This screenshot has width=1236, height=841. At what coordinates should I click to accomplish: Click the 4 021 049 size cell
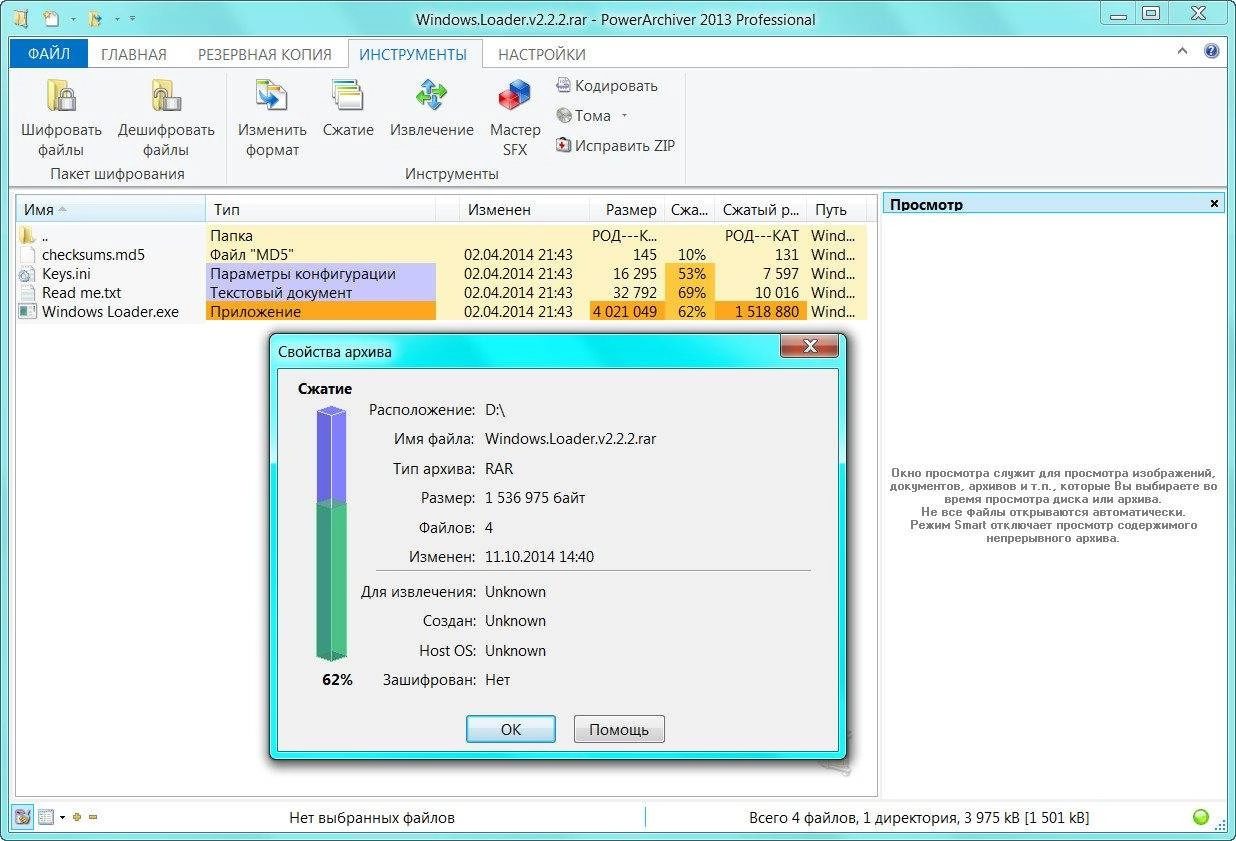(x=626, y=312)
